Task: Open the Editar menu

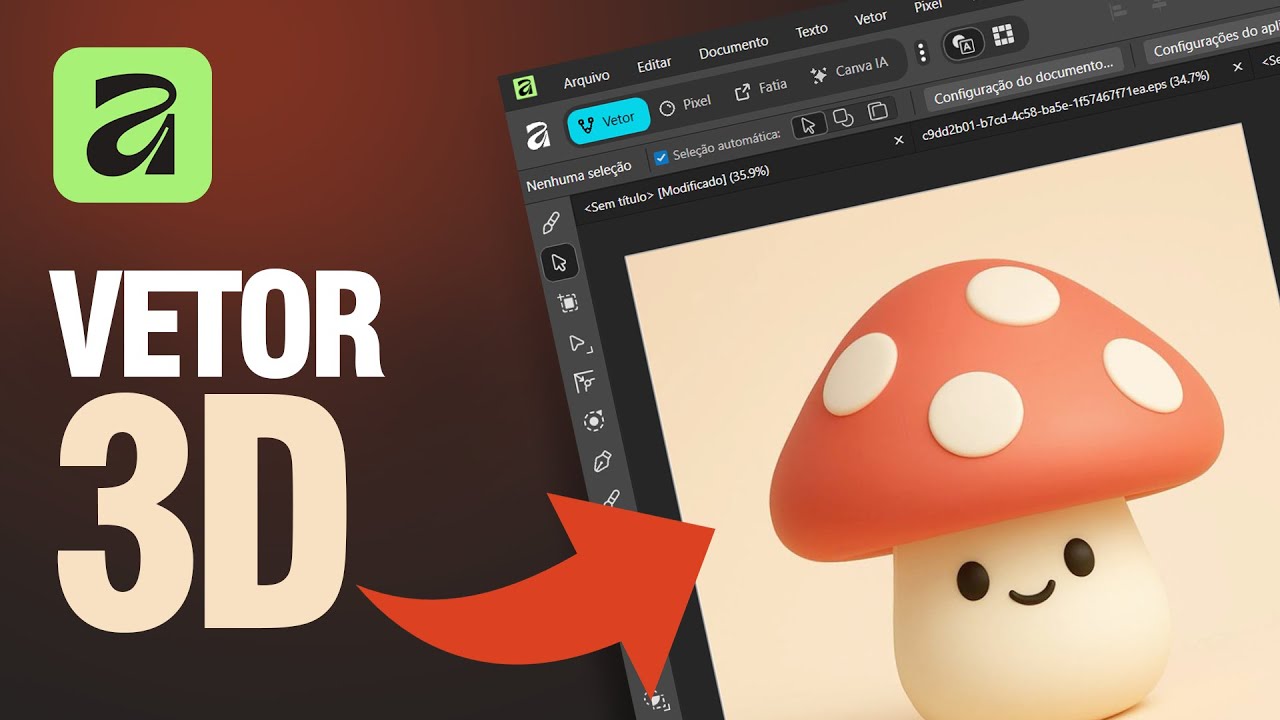Action: 654,65
